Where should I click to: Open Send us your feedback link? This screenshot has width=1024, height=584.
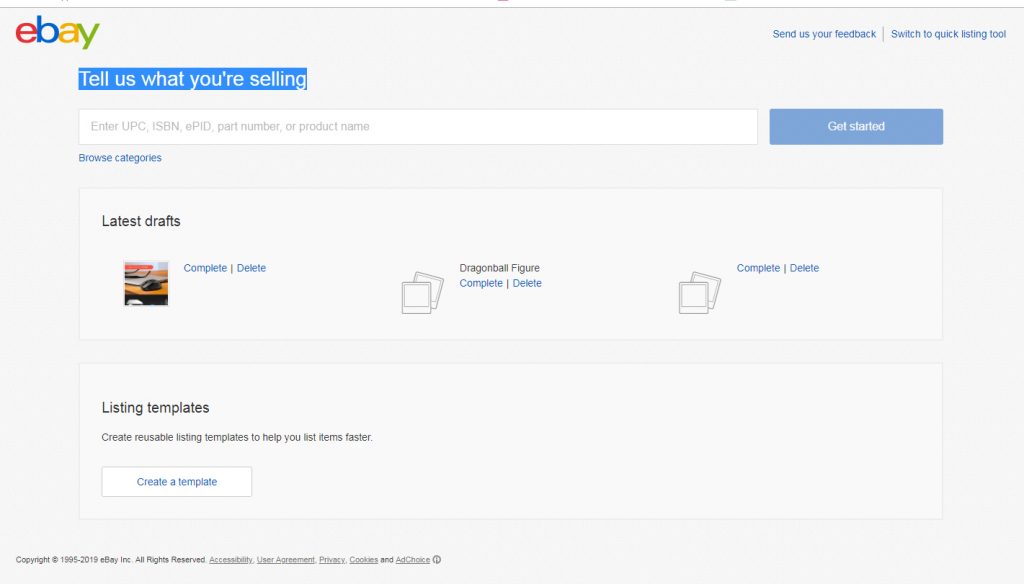(x=824, y=34)
